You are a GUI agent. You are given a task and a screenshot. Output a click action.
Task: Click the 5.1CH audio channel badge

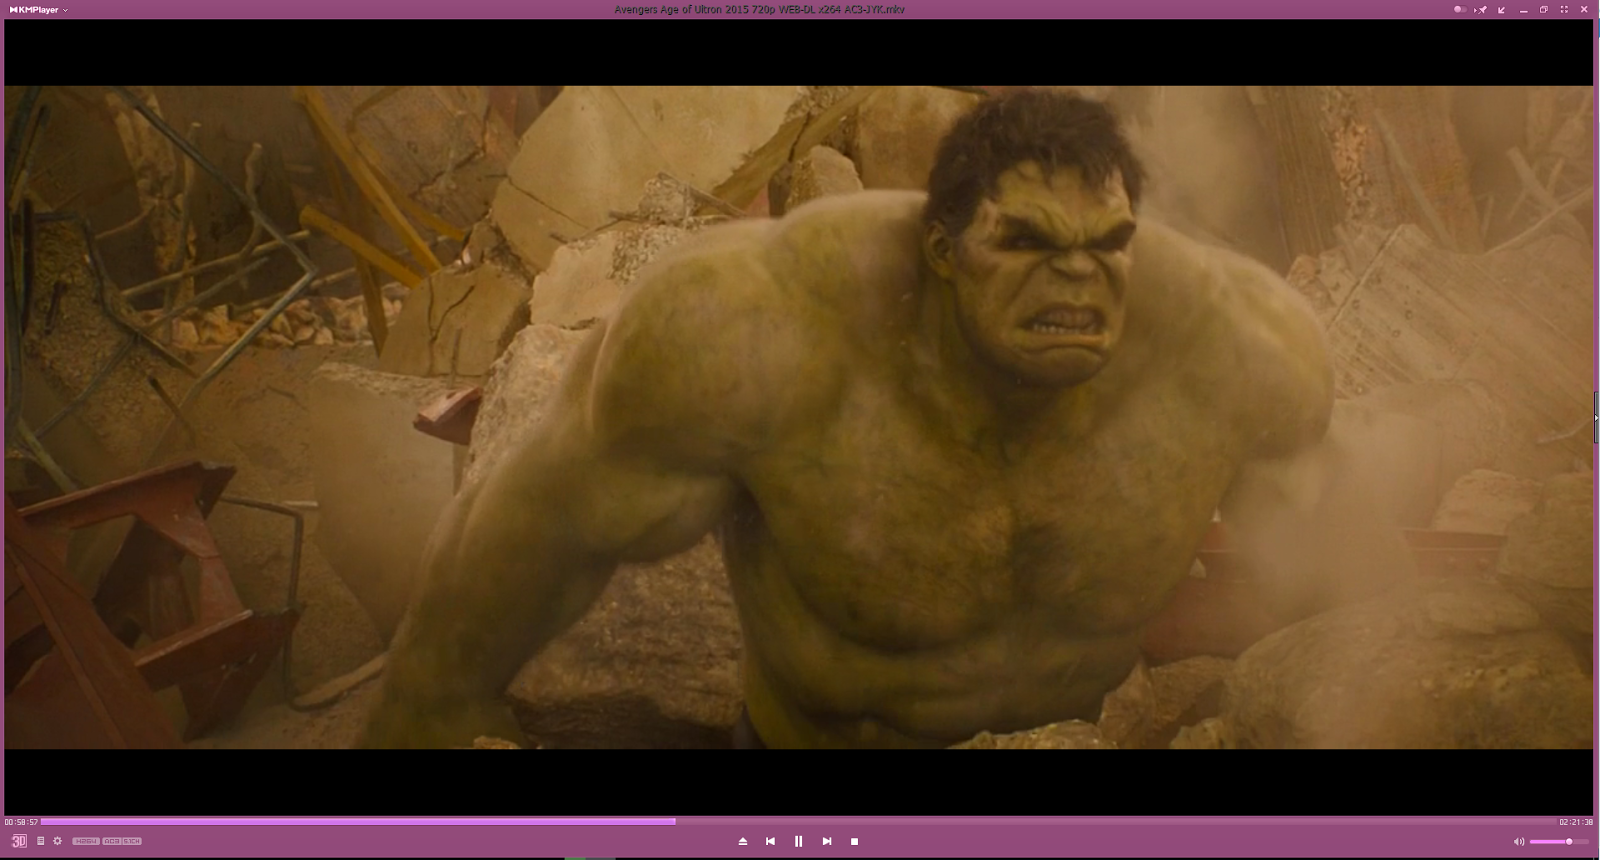coord(132,841)
